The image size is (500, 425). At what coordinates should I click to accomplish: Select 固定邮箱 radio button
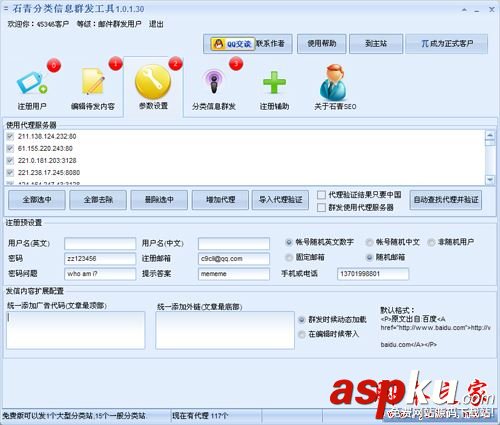click(289, 257)
